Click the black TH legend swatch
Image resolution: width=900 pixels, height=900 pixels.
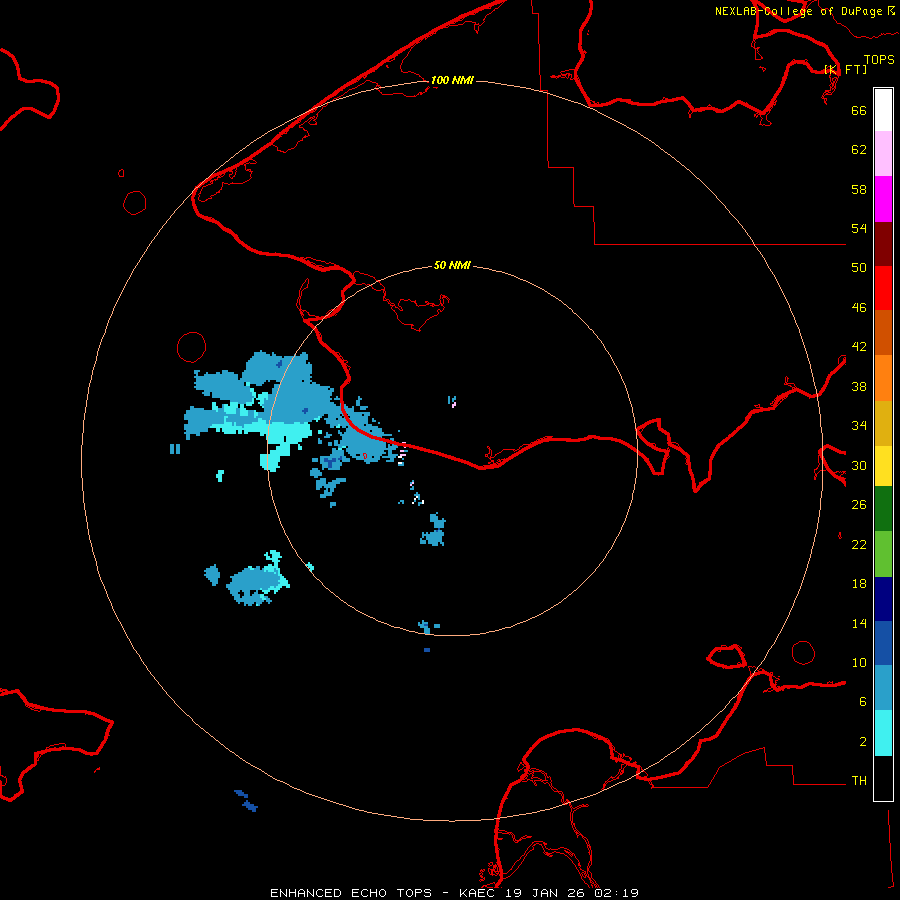[x=883, y=778]
